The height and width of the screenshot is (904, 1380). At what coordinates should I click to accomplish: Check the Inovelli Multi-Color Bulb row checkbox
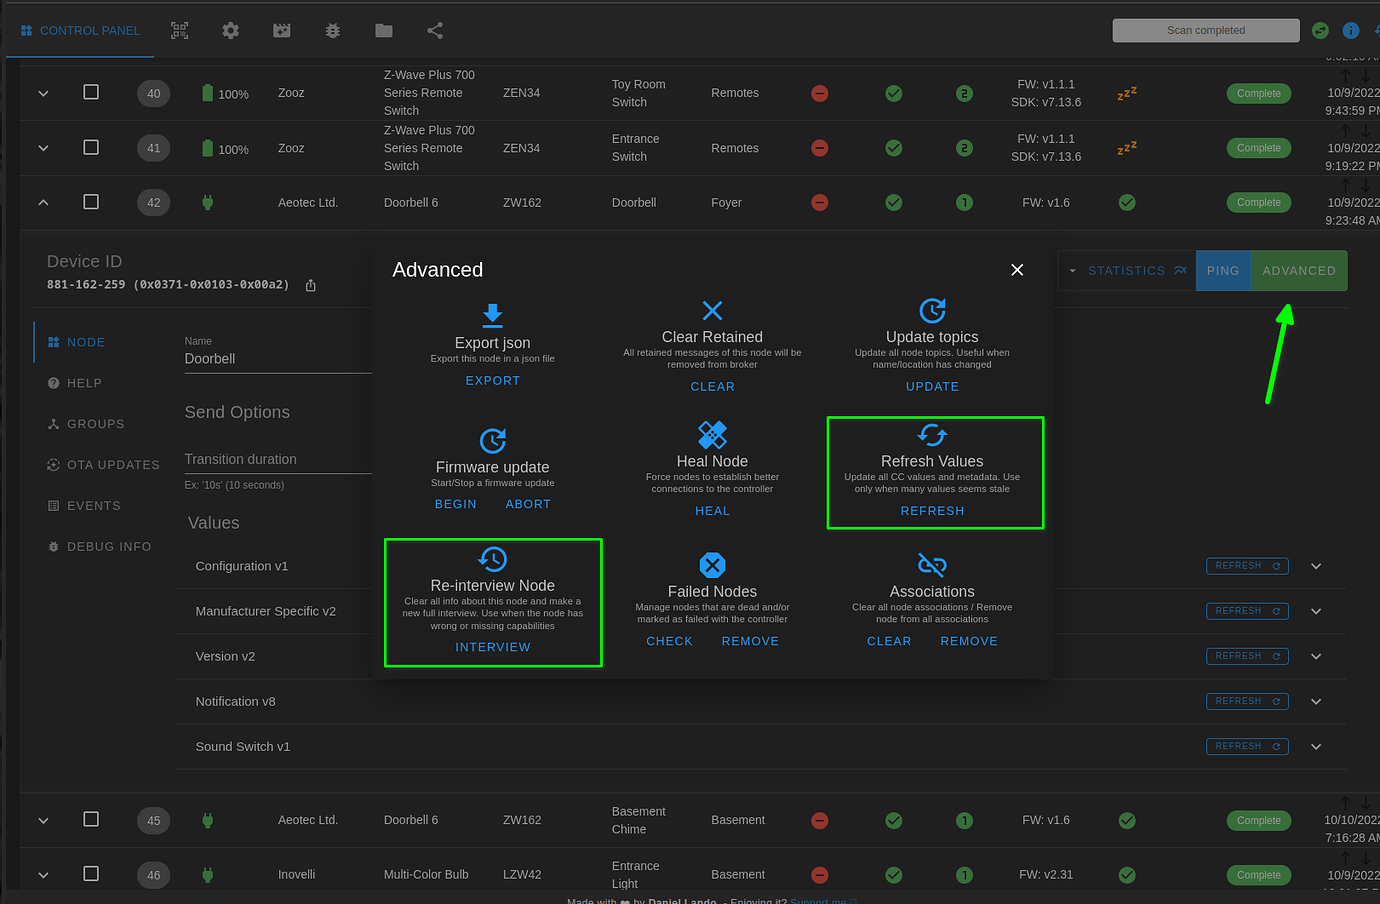click(91, 874)
